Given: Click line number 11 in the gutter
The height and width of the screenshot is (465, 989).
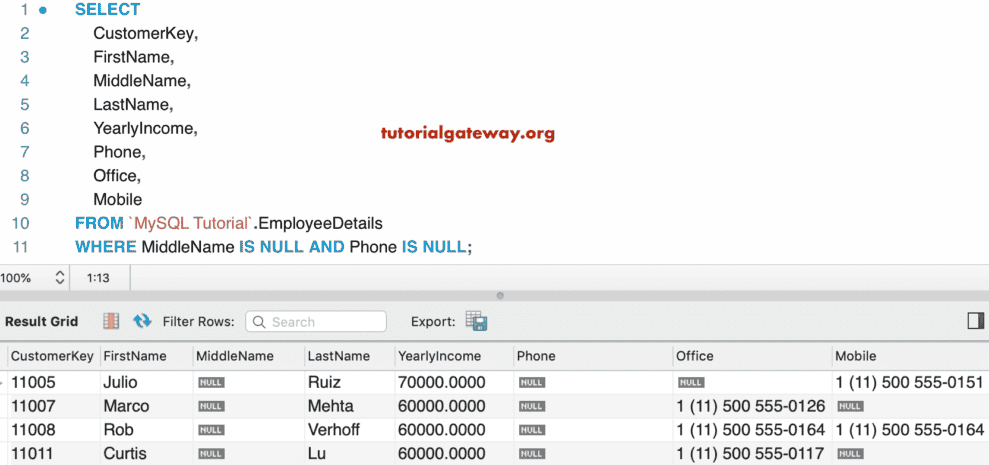Looking at the screenshot, I should click(21, 247).
